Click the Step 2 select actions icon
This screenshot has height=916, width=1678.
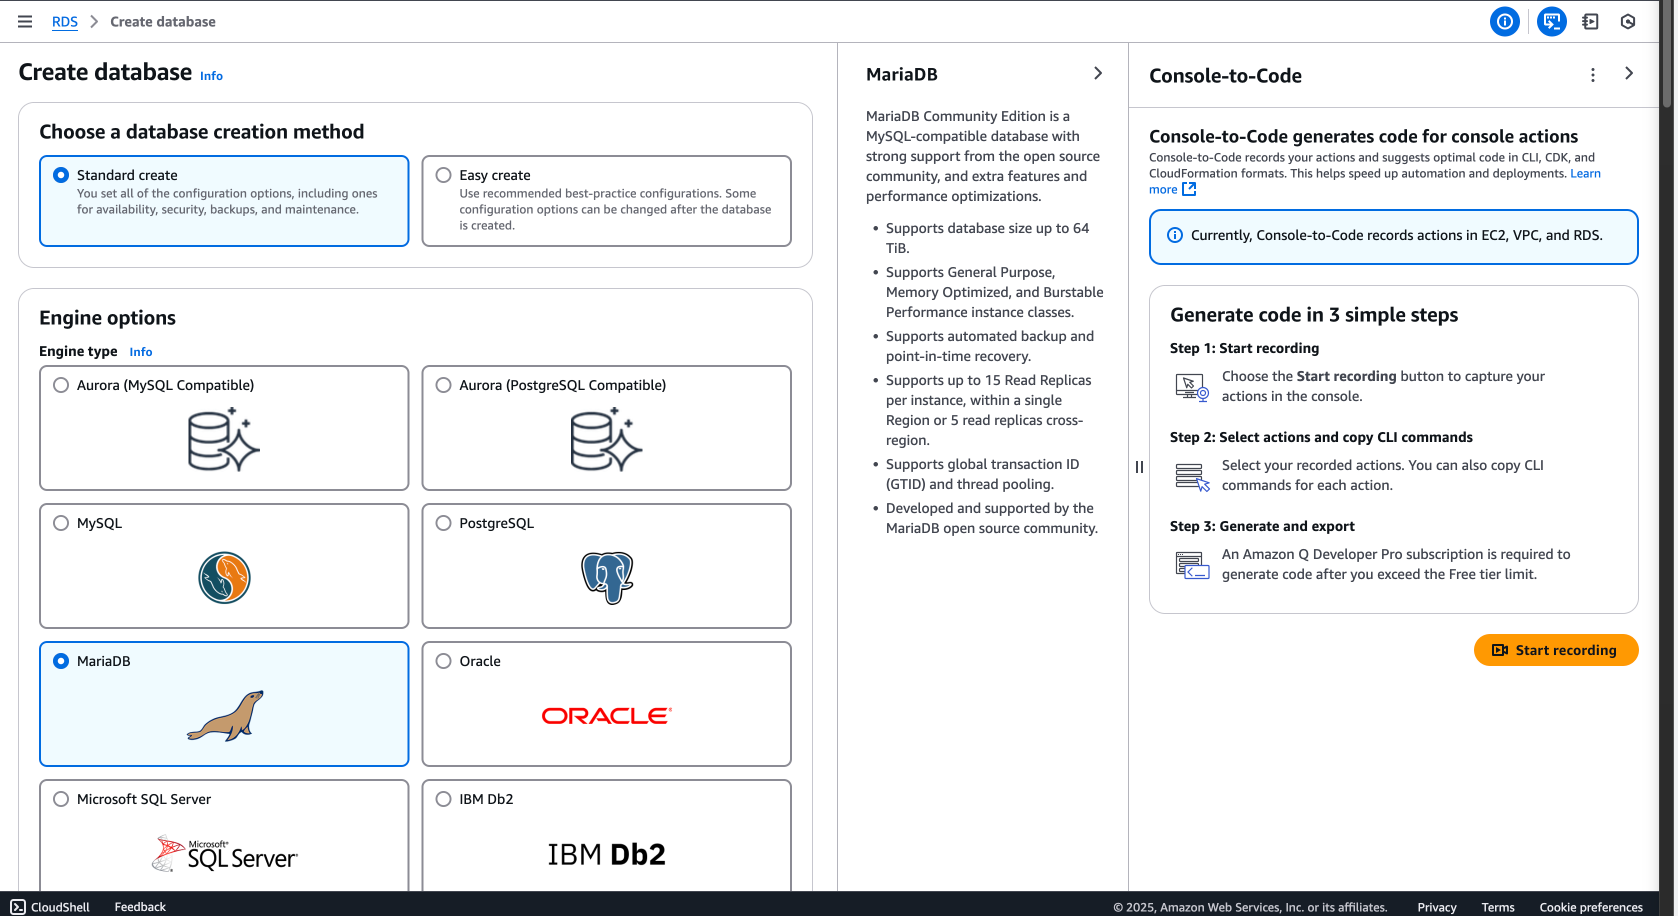pos(1192,476)
